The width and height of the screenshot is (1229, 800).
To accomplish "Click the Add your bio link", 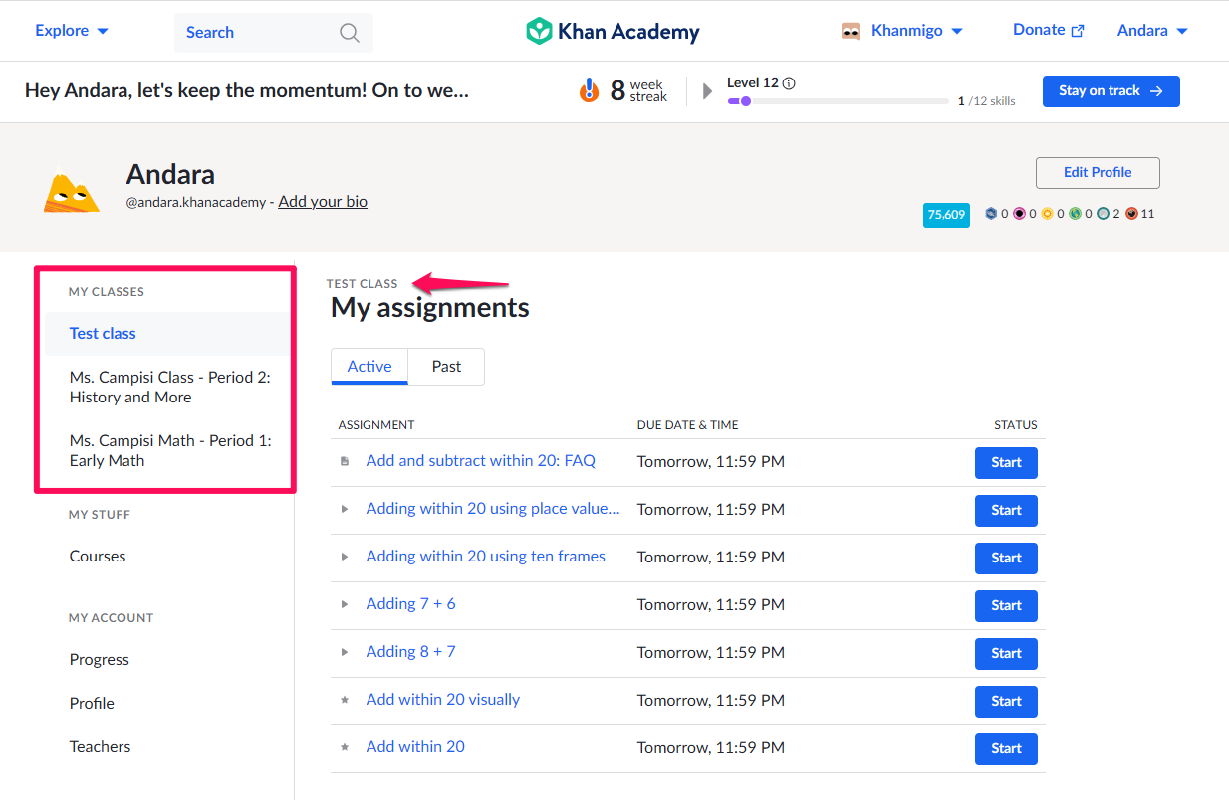I will [x=323, y=202].
